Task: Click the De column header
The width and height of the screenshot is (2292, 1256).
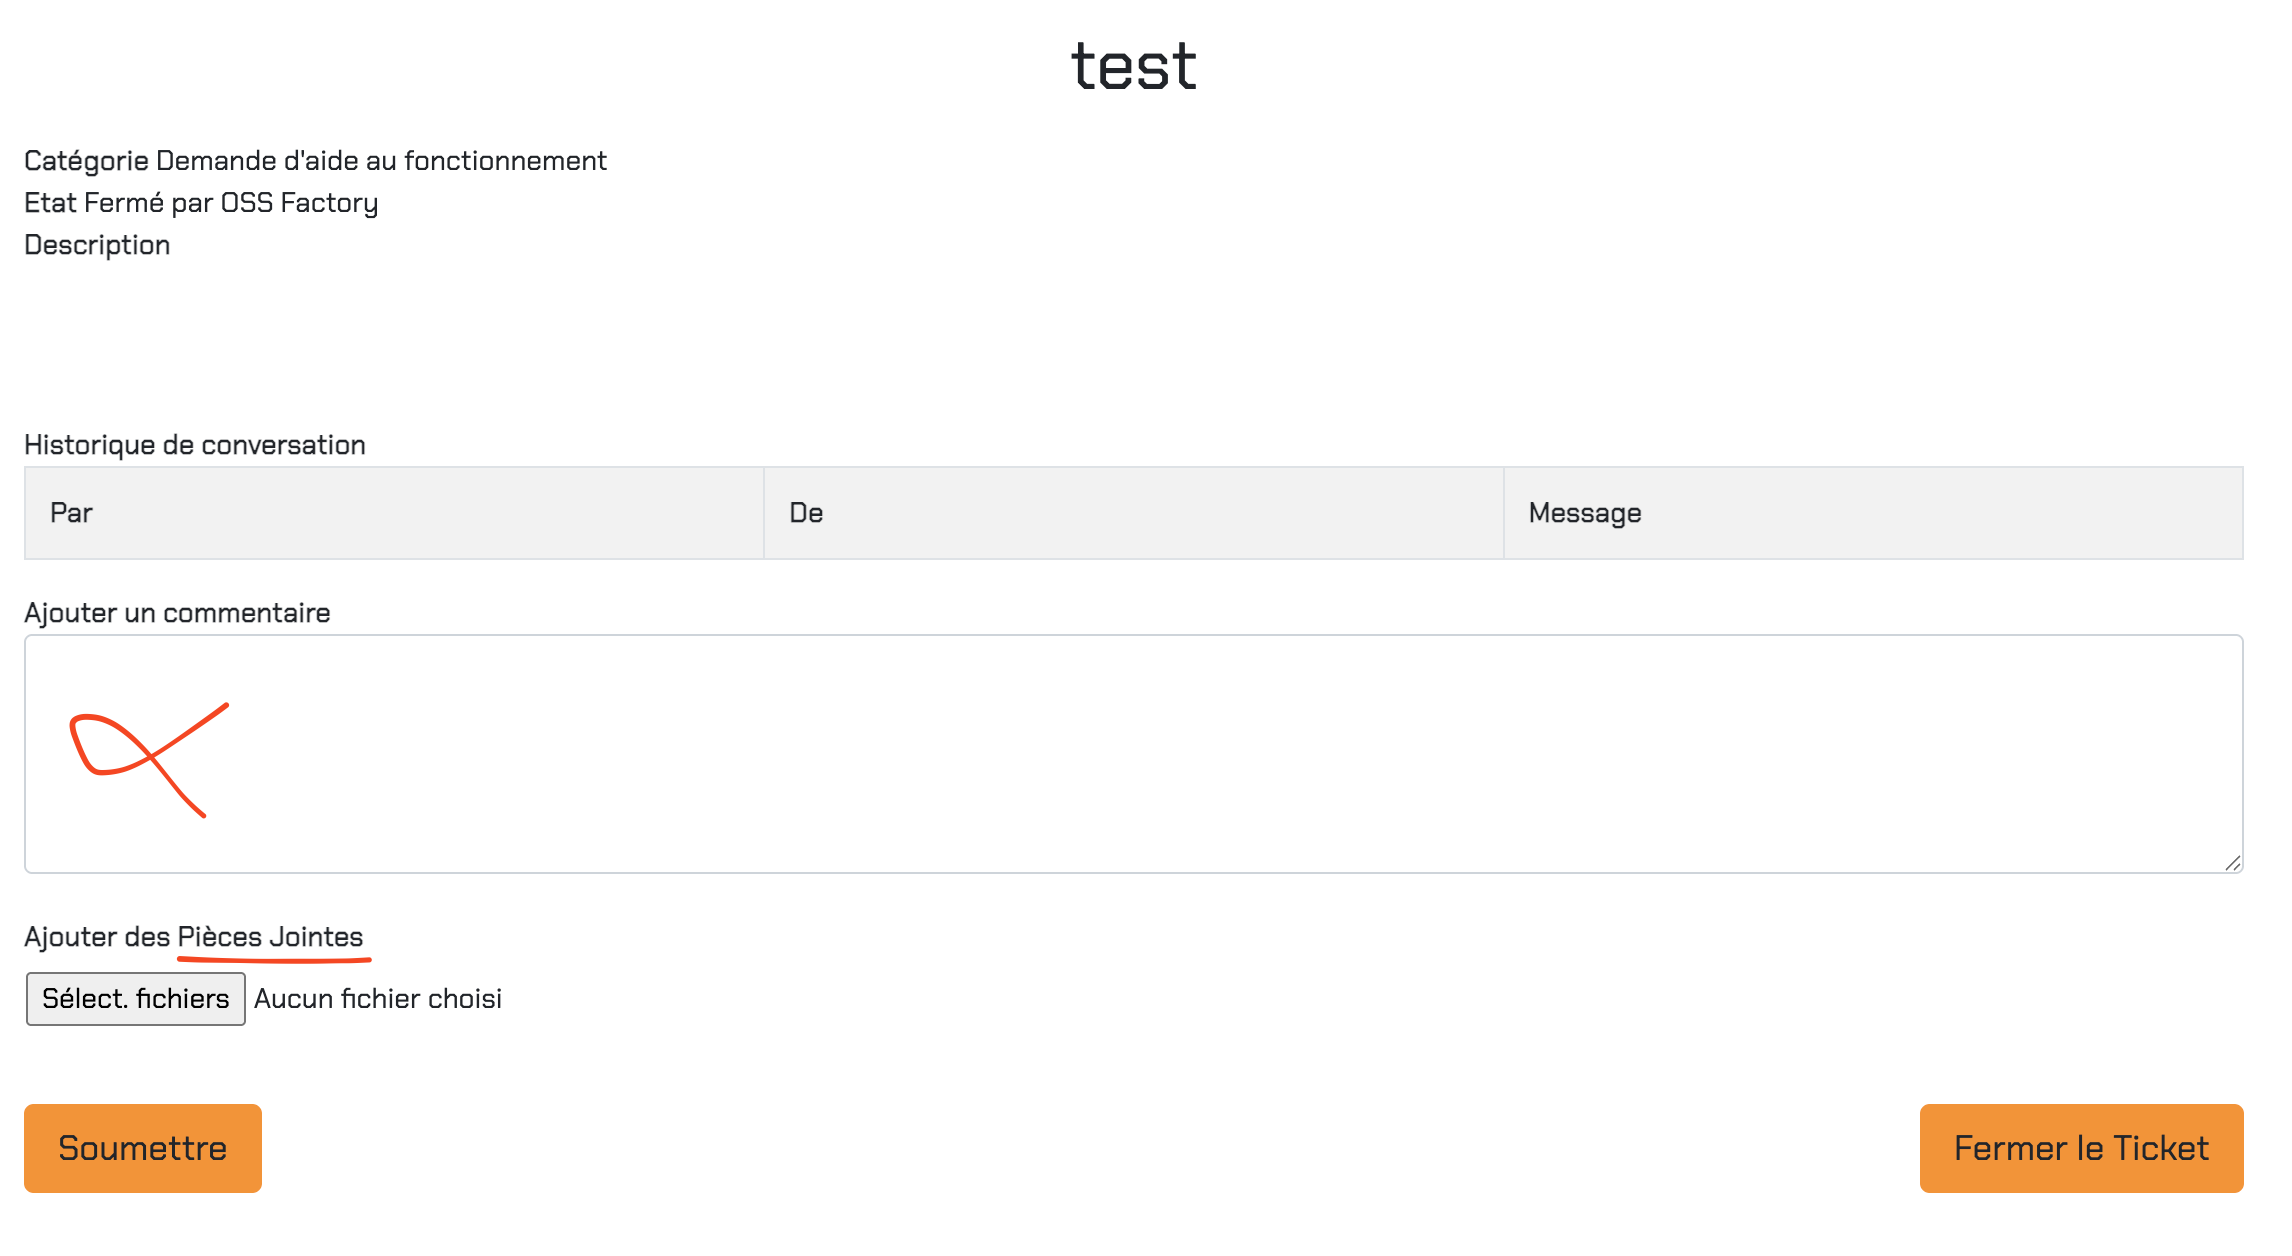Action: point(1134,513)
